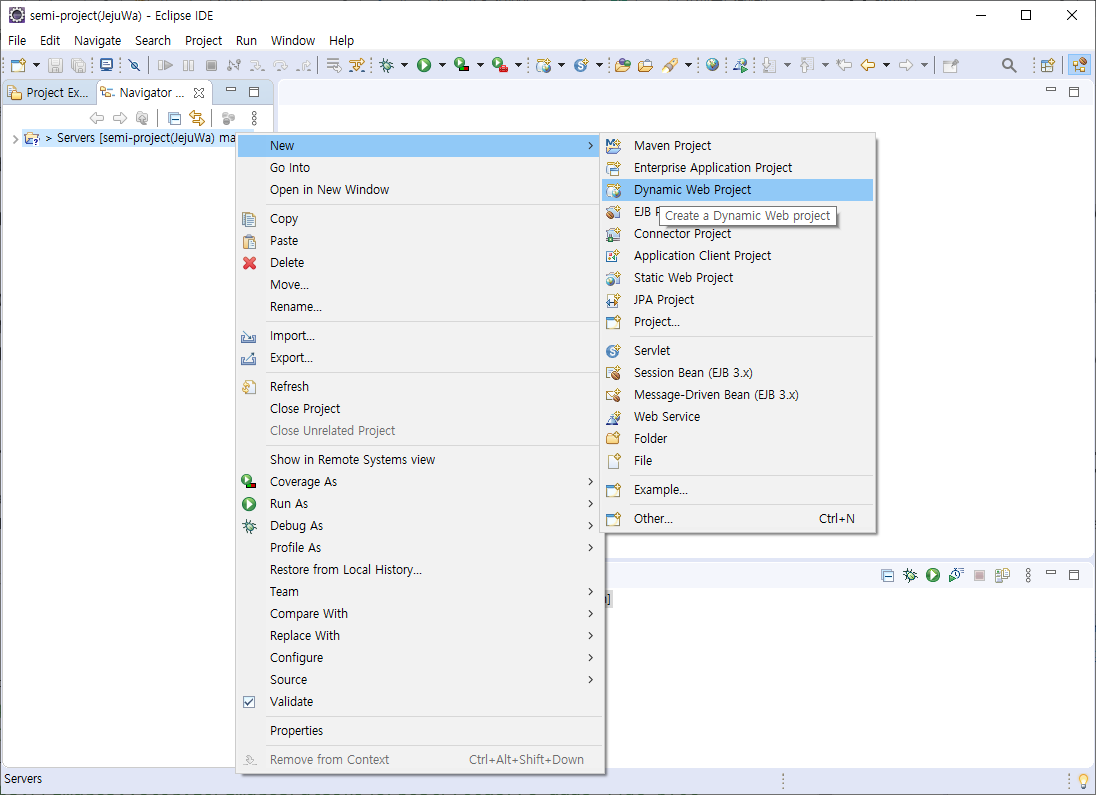
Task: Switch to the Project Explorer tab
Action: (48, 92)
